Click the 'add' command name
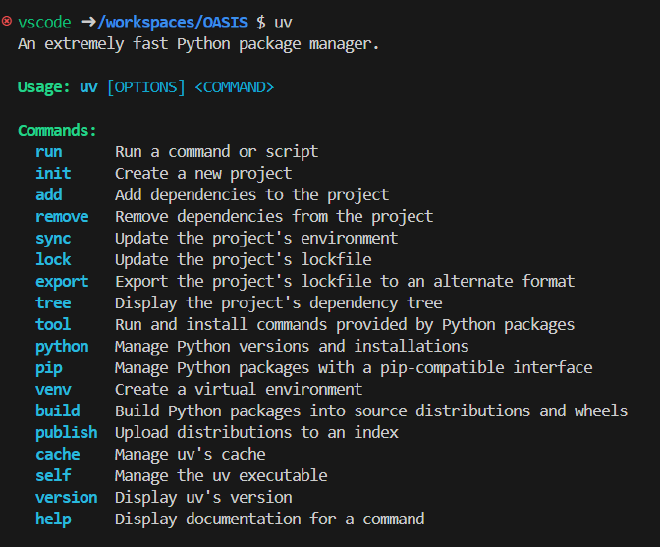The image size is (660, 547). click(49, 195)
